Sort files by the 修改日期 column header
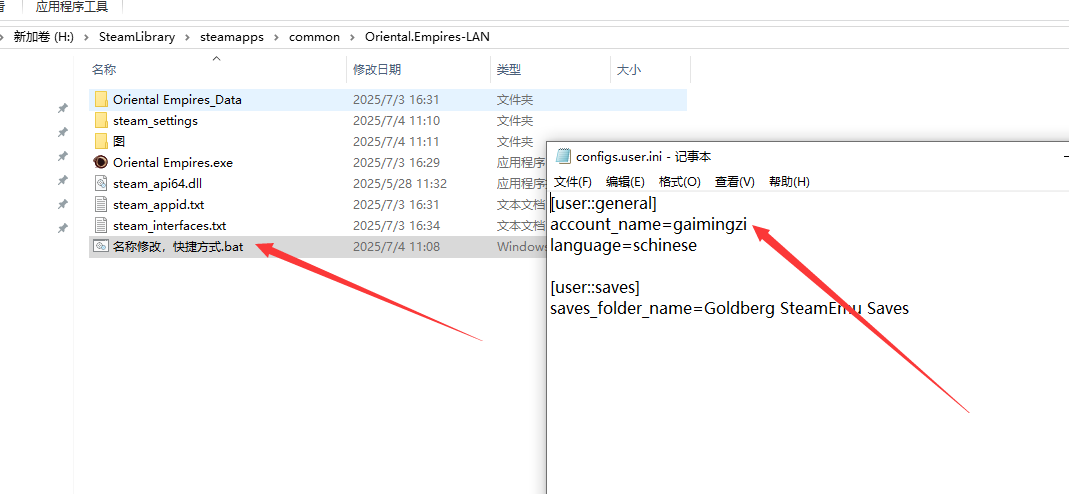1069x494 pixels. [x=377, y=70]
